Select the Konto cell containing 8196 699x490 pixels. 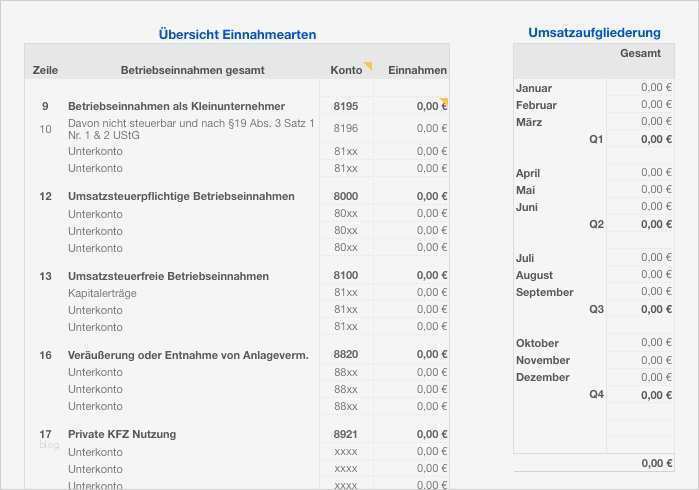pyautogui.click(x=346, y=128)
